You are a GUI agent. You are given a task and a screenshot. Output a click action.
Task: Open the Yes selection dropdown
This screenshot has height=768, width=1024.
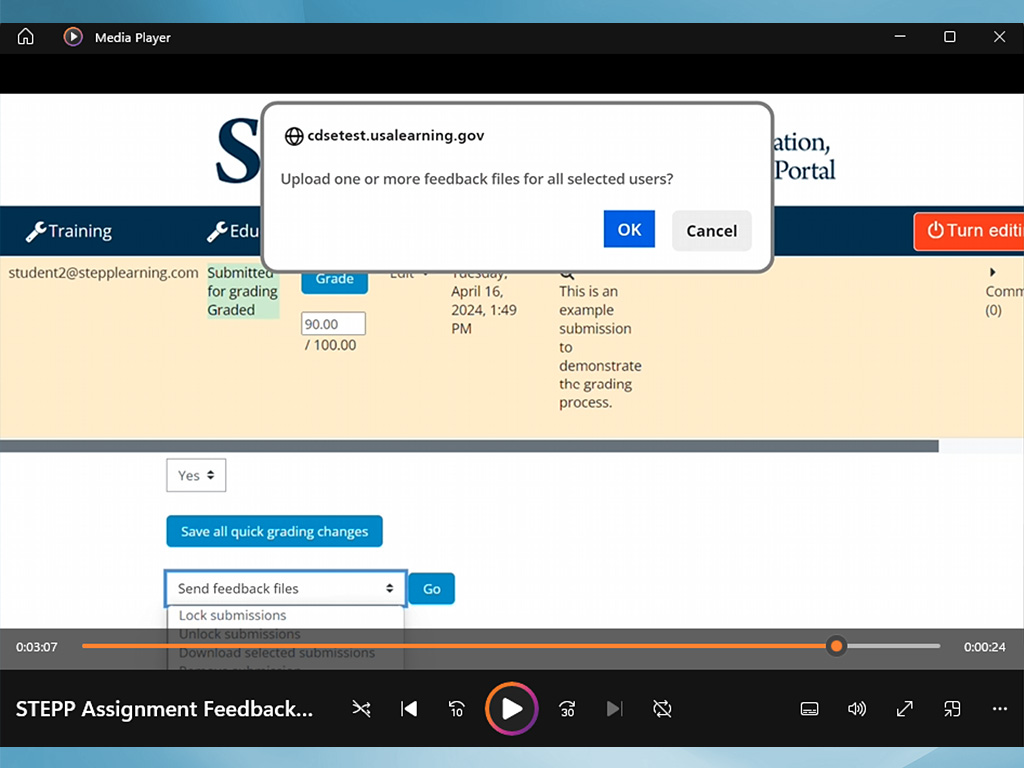coord(196,476)
